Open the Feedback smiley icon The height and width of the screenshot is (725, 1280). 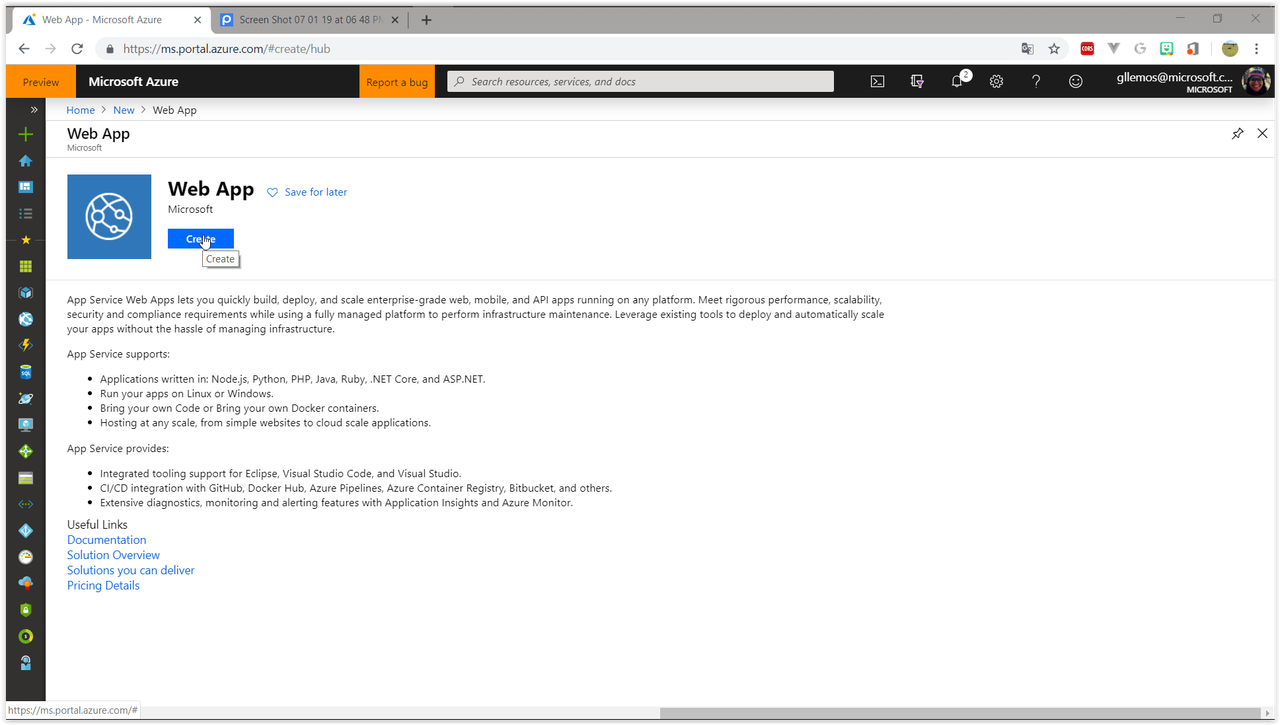click(x=1076, y=82)
